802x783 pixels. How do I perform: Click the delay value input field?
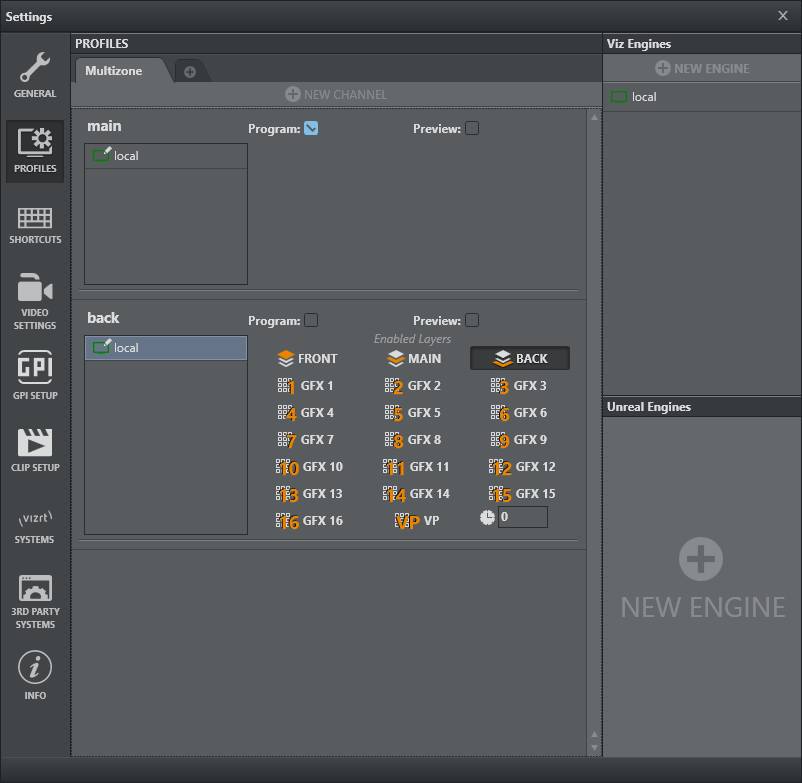coord(523,517)
